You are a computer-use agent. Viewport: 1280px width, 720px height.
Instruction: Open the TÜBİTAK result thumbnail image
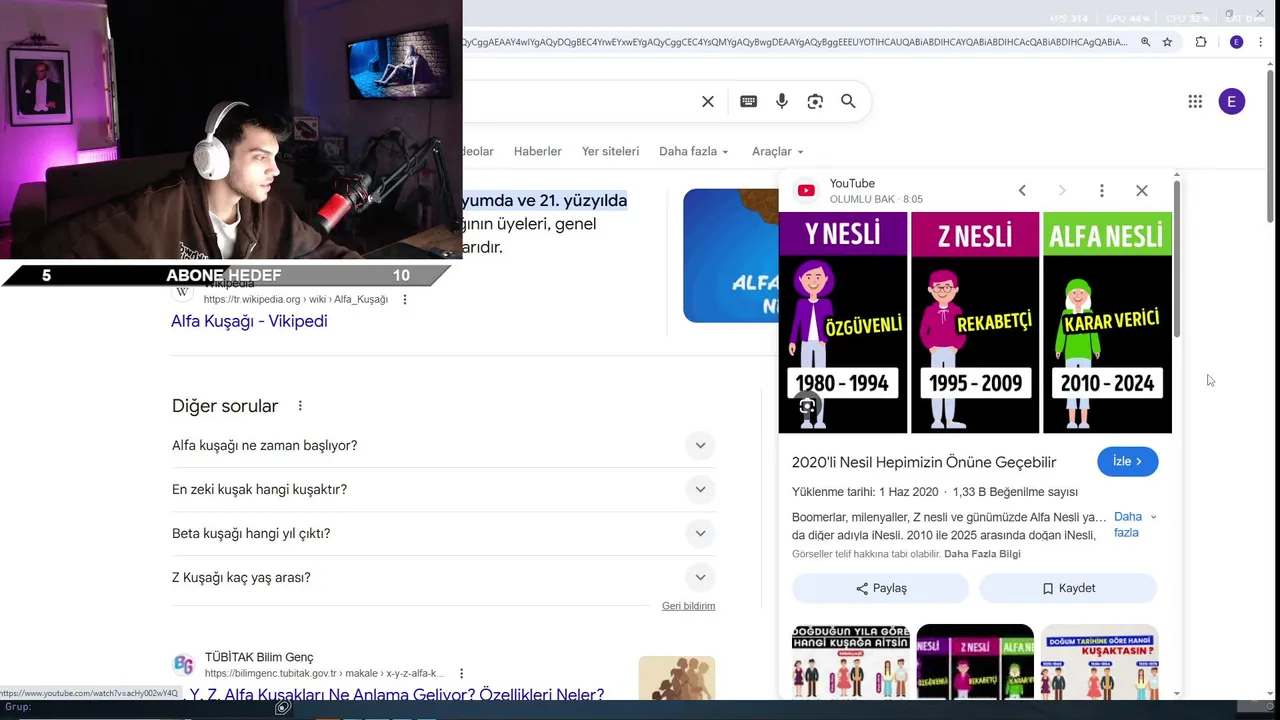tap(677, 678)
